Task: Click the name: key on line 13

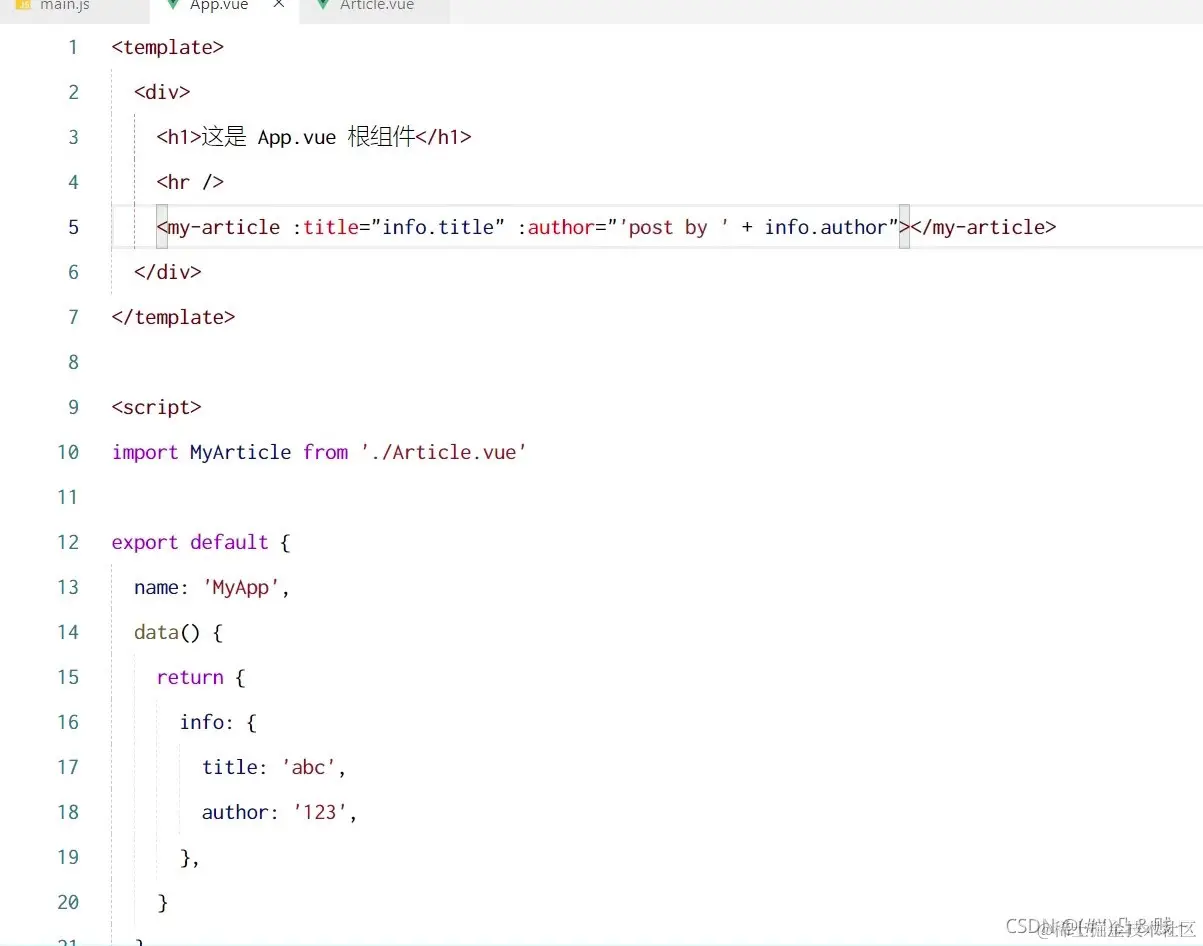Action: coord(162,588)
